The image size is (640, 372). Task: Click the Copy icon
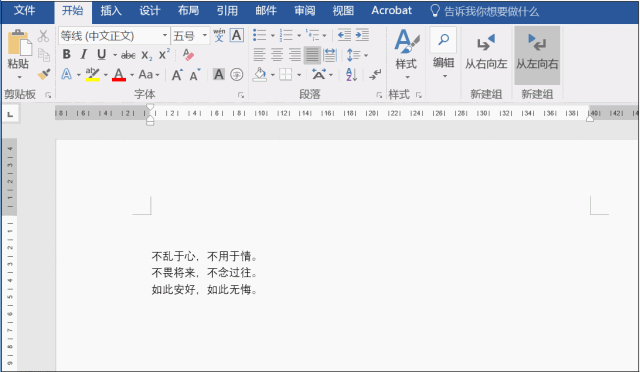[x=43, y=55]
